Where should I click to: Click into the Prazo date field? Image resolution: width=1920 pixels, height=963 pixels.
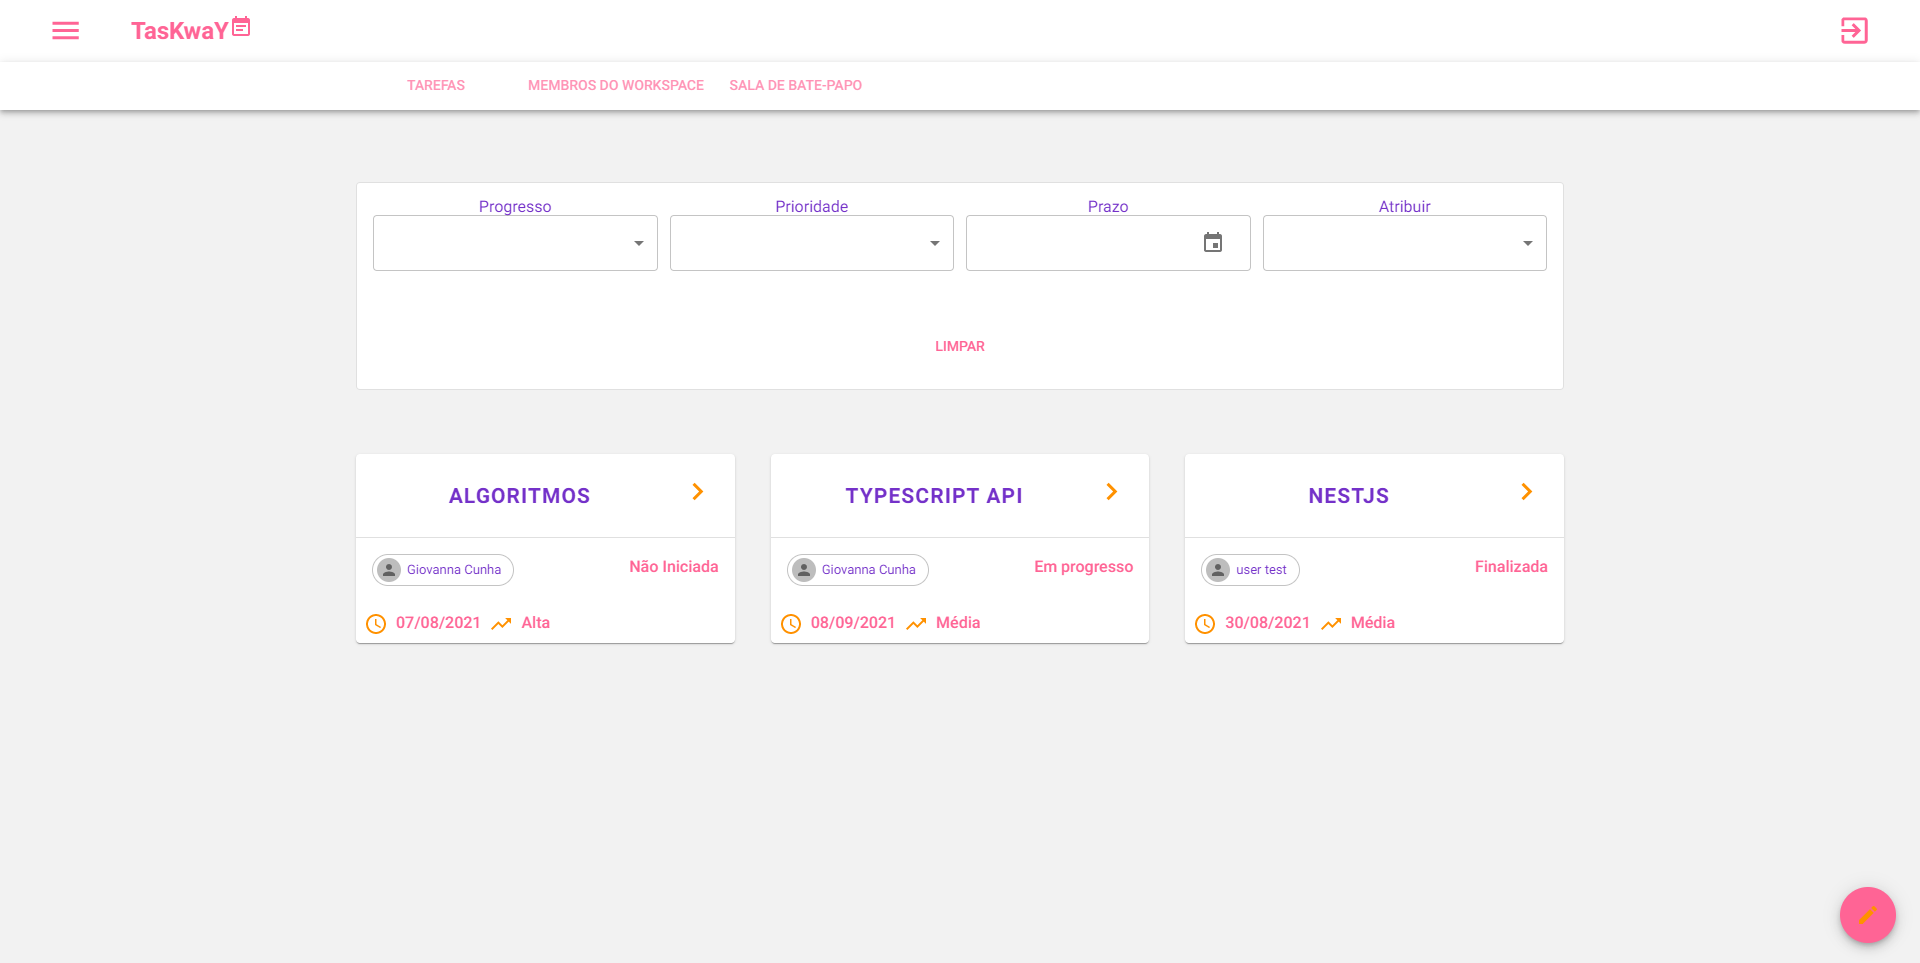click(x=1108, y=243)
